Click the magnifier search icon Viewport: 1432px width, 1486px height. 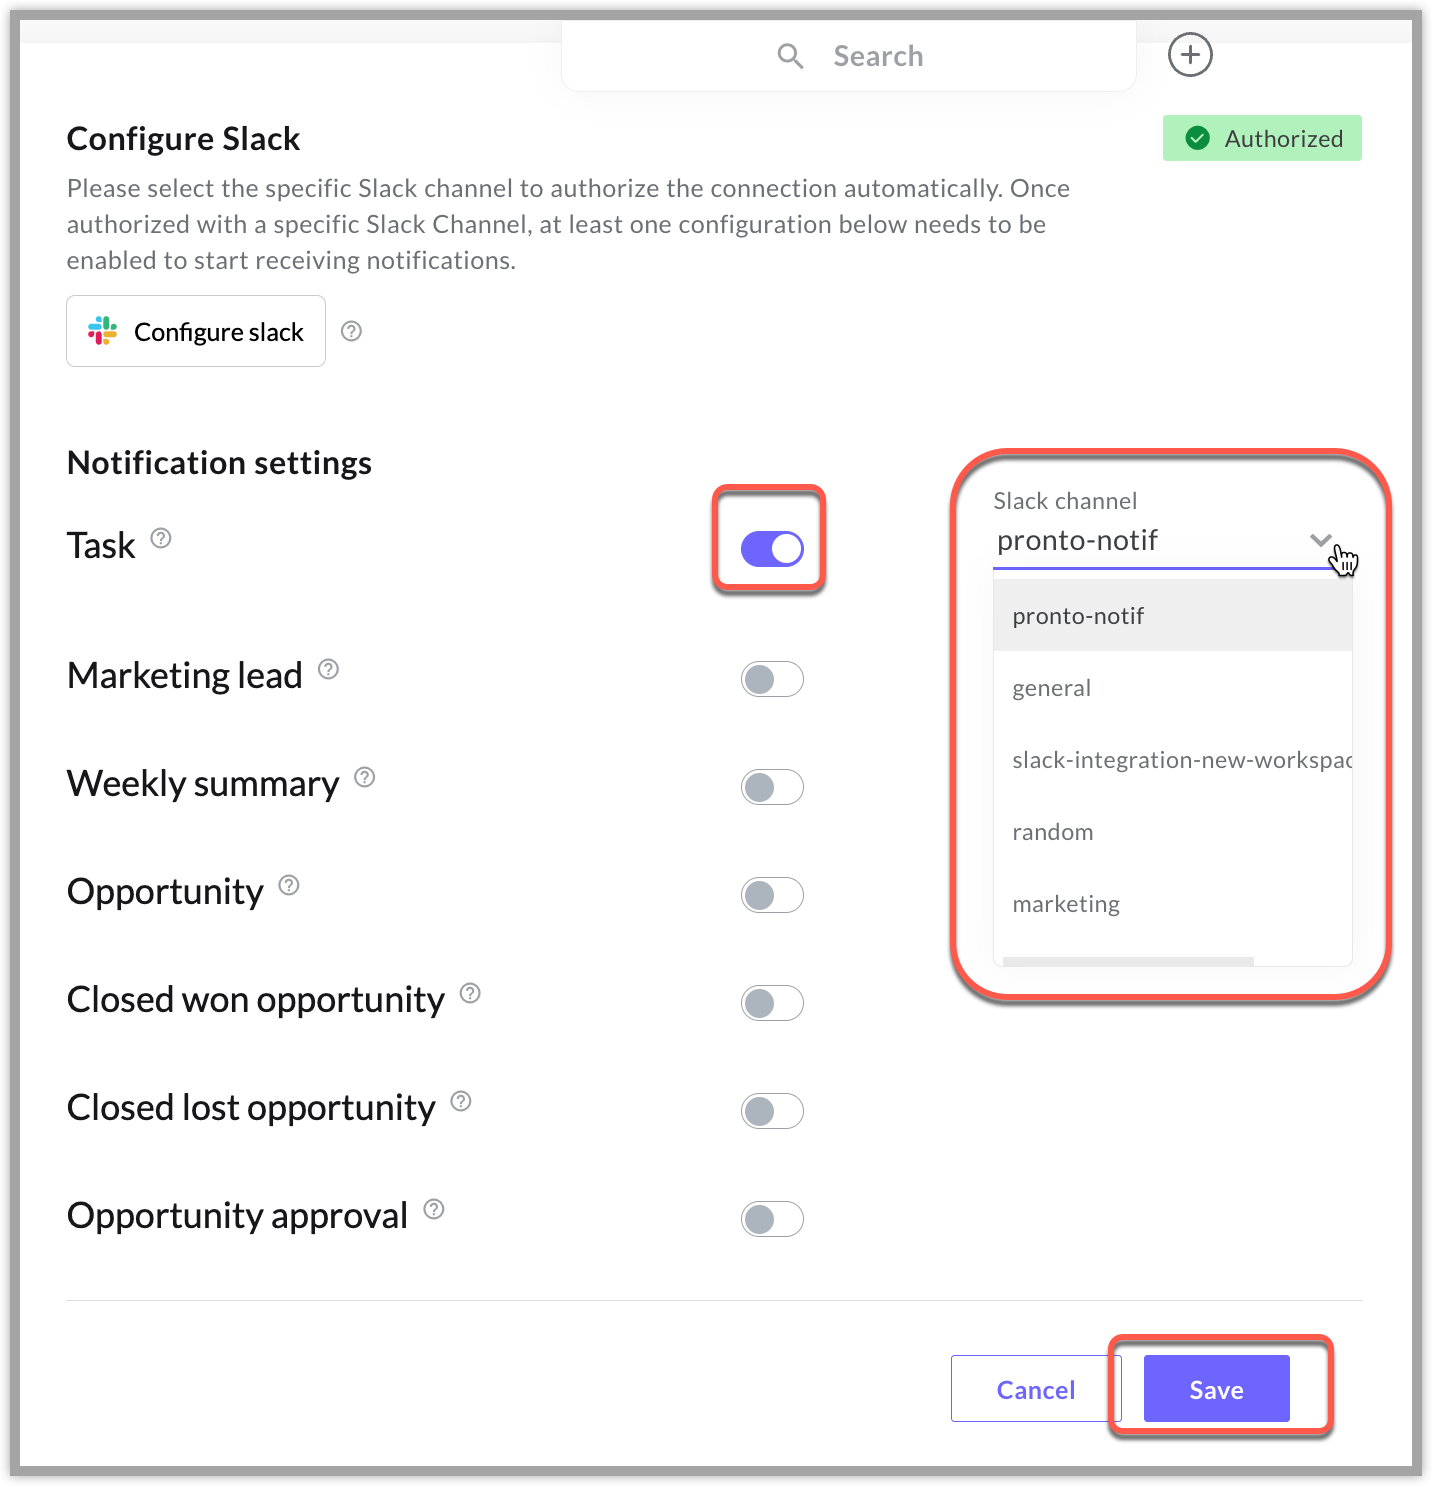point(790,56)
